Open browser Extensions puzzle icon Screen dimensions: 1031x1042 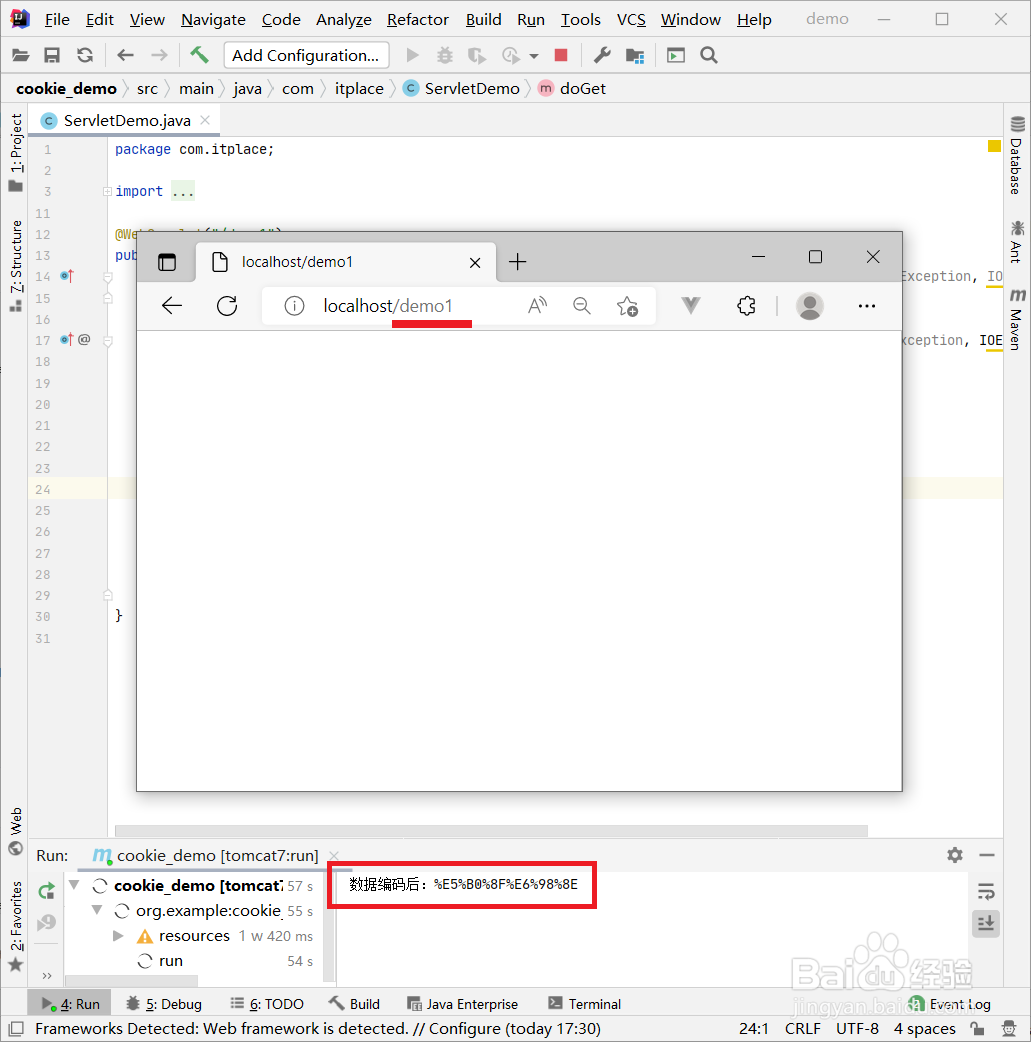pyautogui.click(x=746, y=306)
